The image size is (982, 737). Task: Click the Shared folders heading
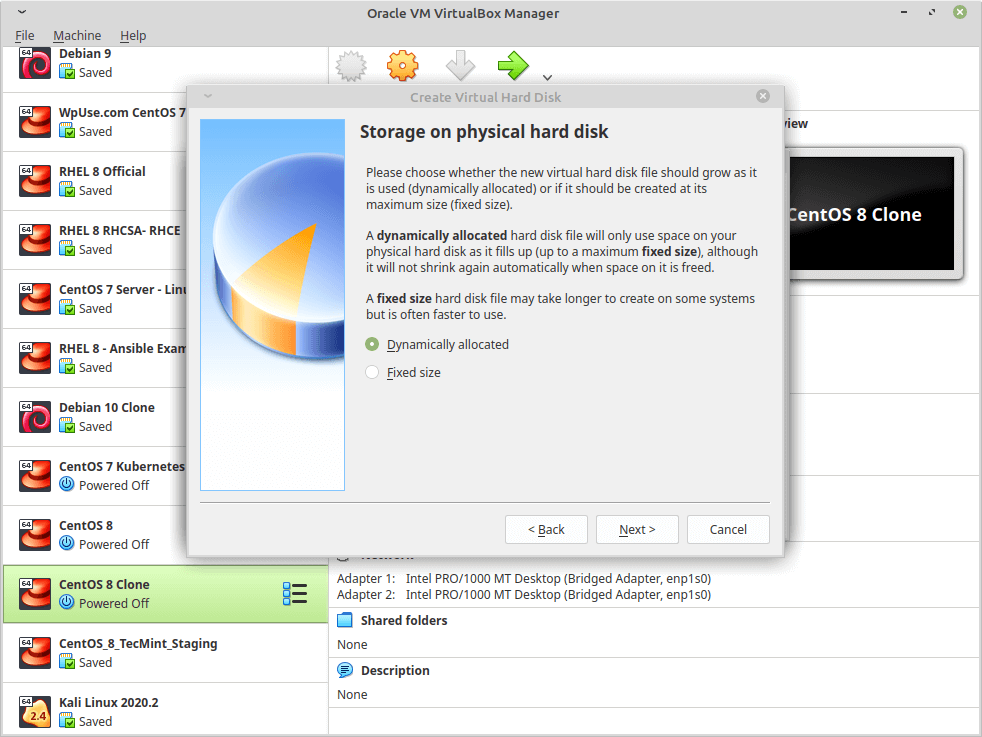pyautogui.click(x=404, y=621)
